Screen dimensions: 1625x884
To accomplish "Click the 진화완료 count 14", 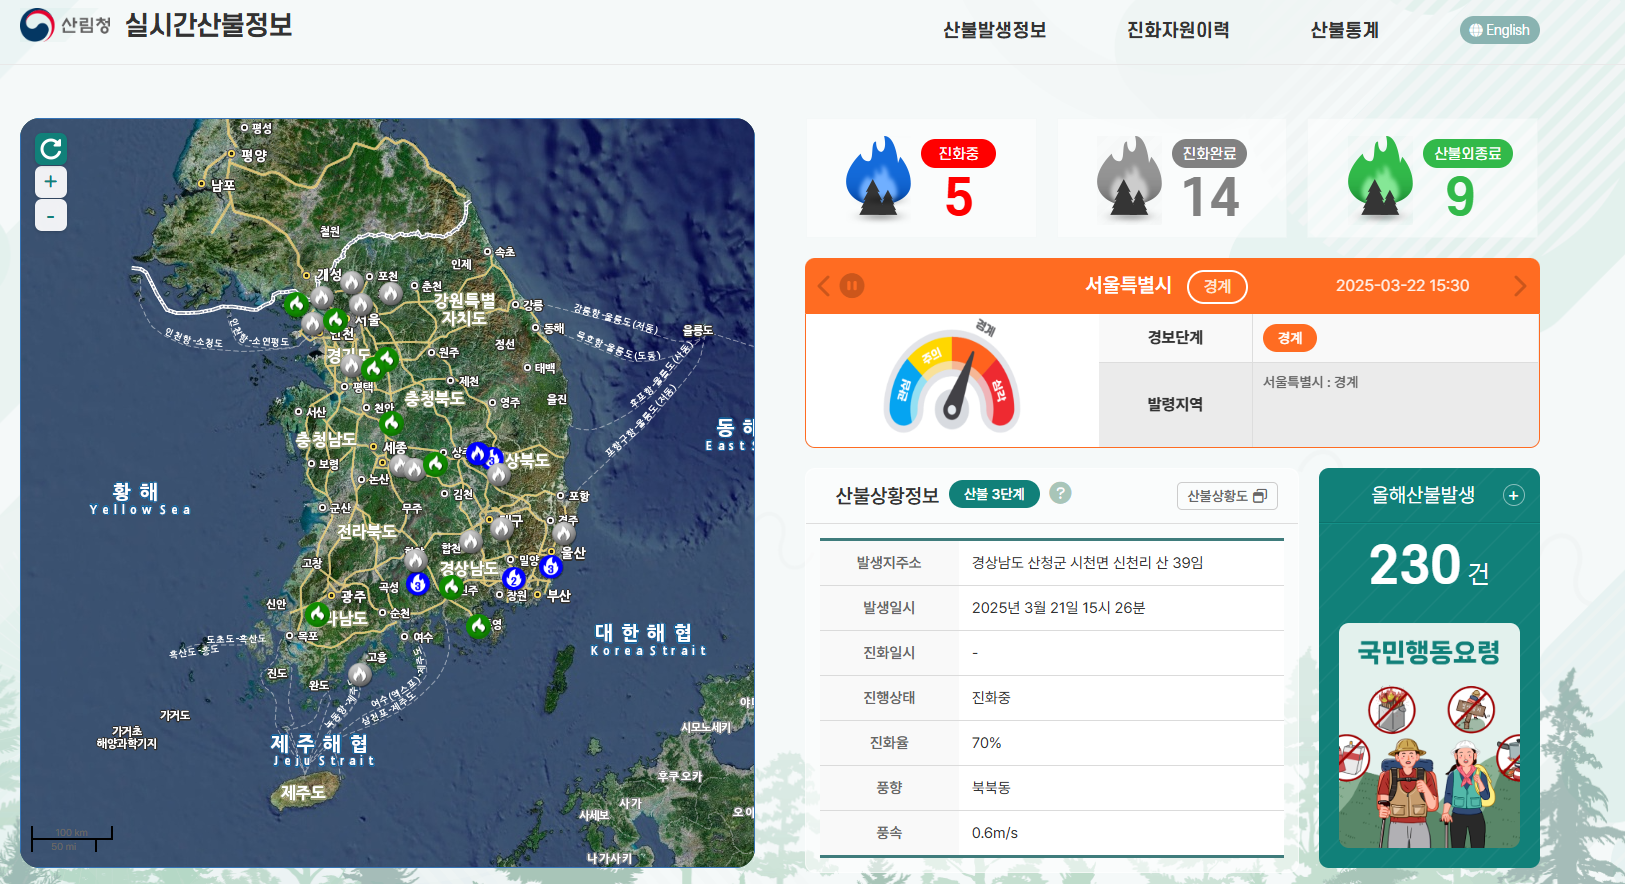I will pos(1210,197).
